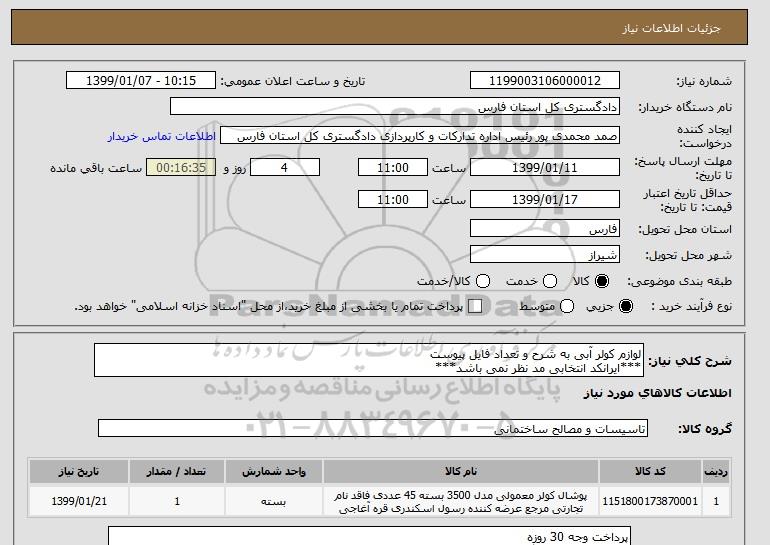Click the request creator field صمد محمدی پور

[420, 136]
